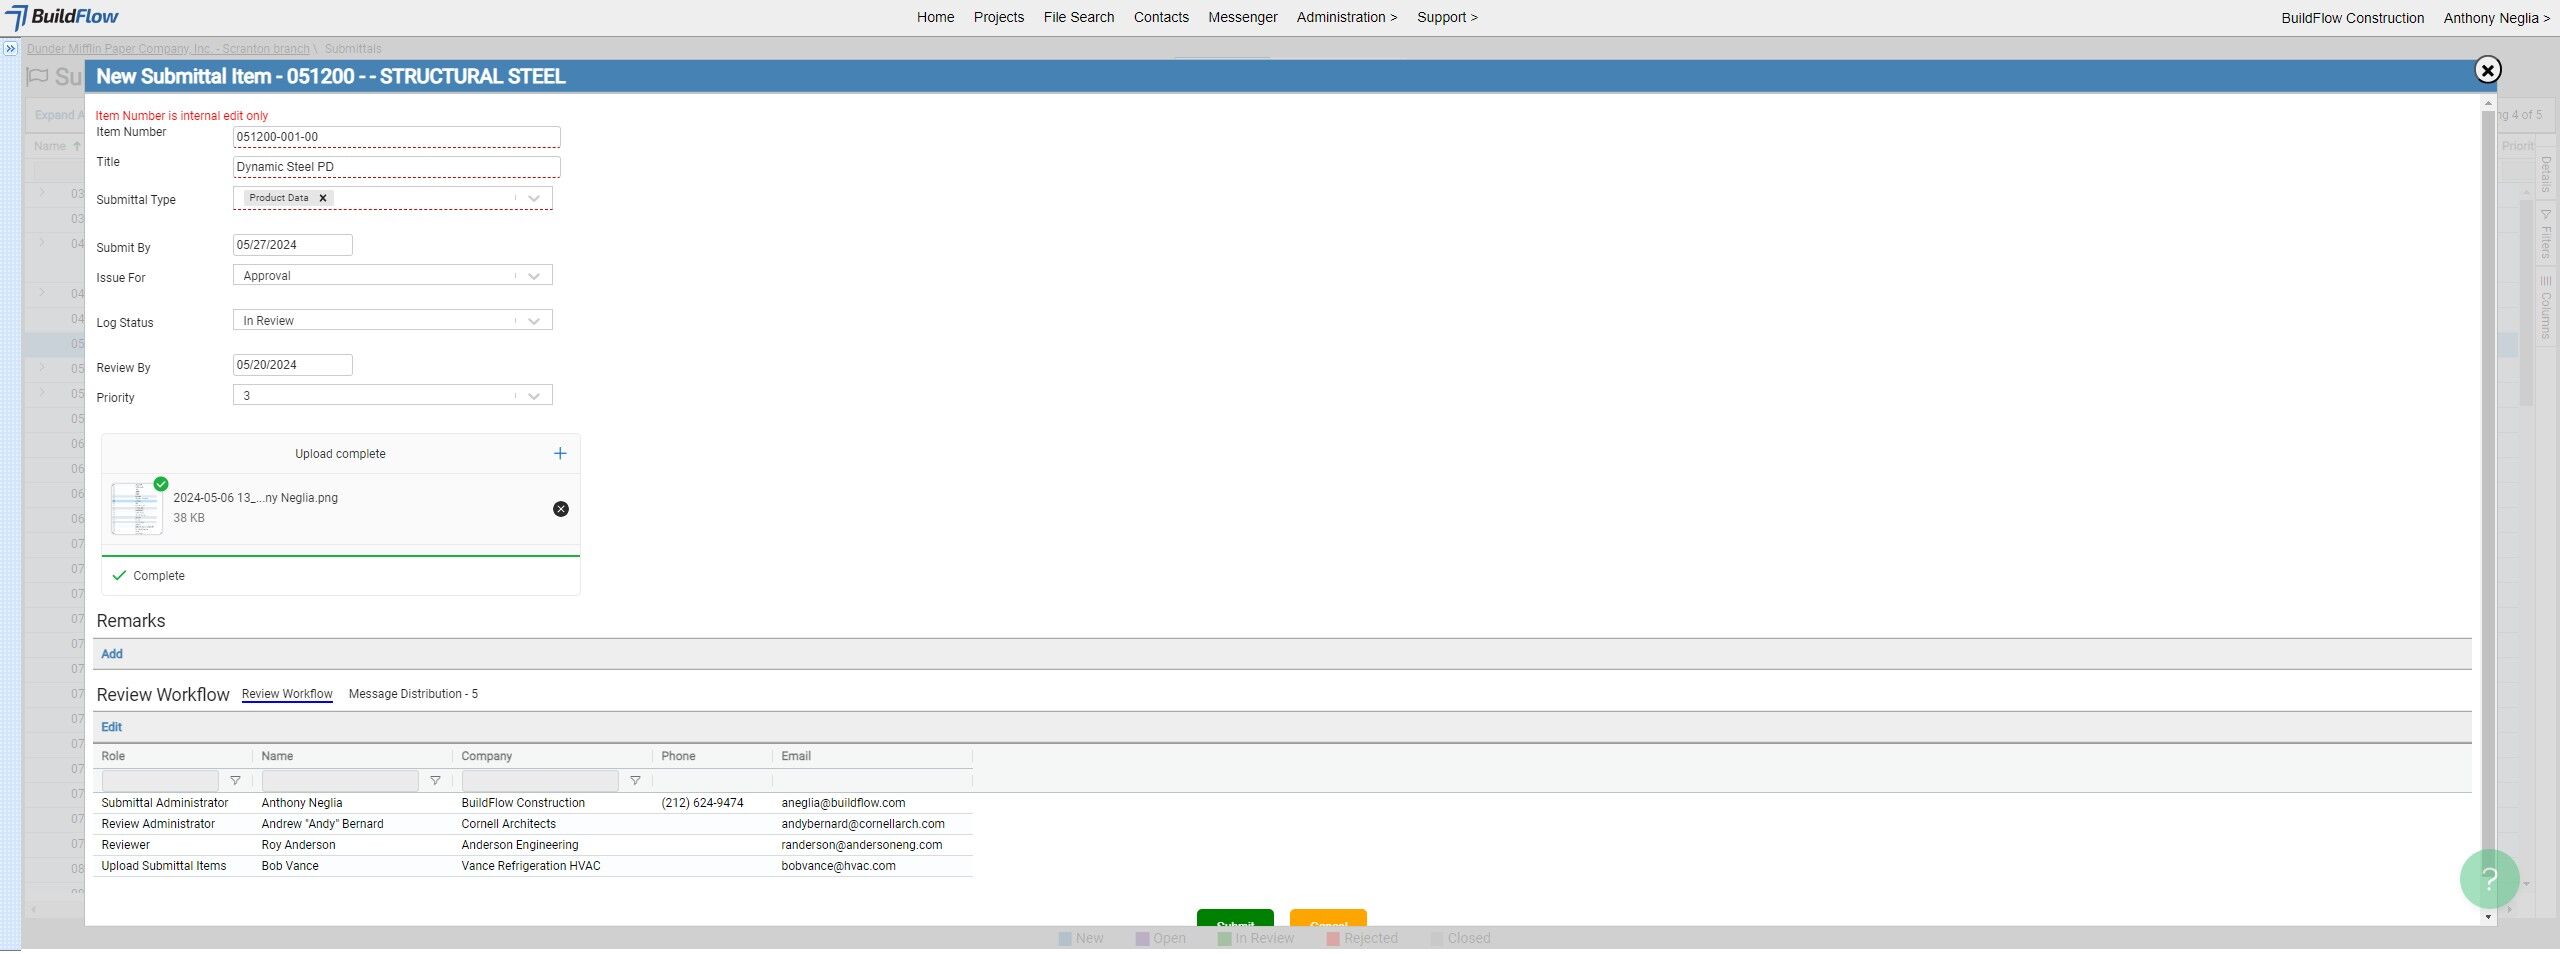Switch to the Review Workflow tab

(287, 694)
